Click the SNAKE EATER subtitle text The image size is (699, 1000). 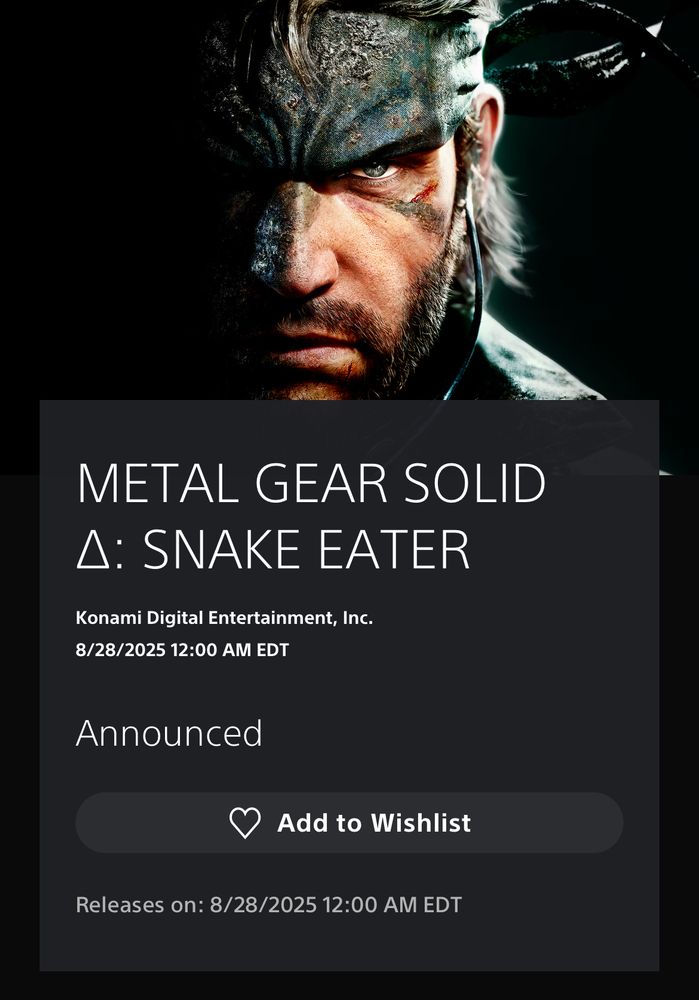pyautogui.click(x=307, y=548)
